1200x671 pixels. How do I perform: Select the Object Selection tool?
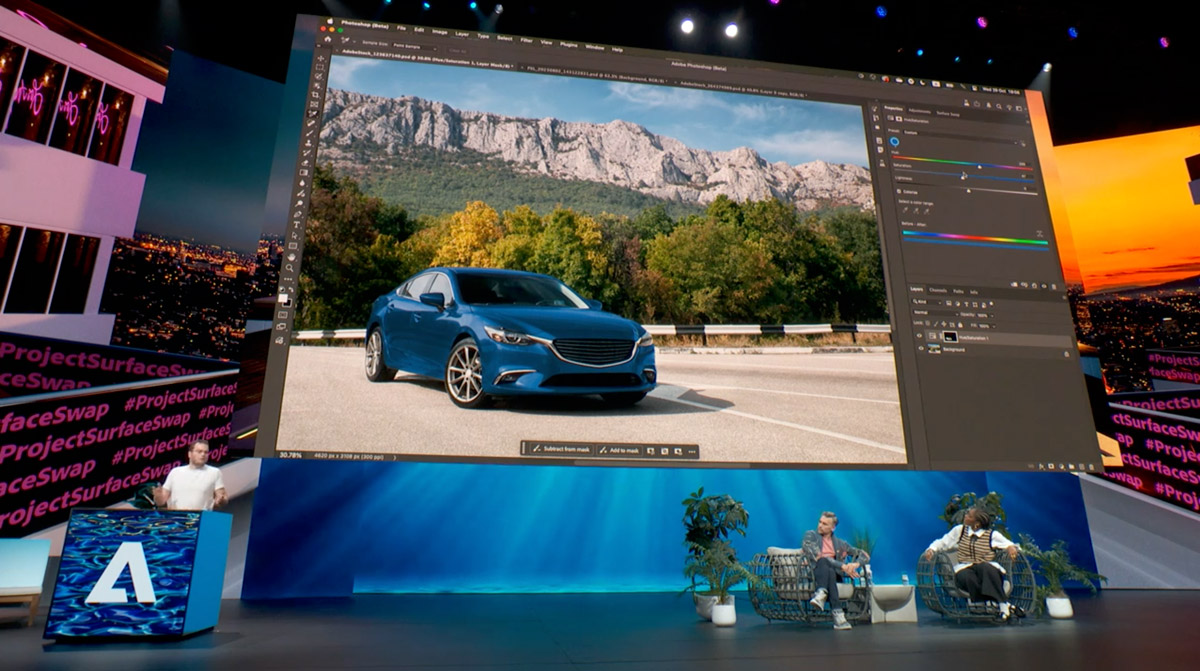317,86
